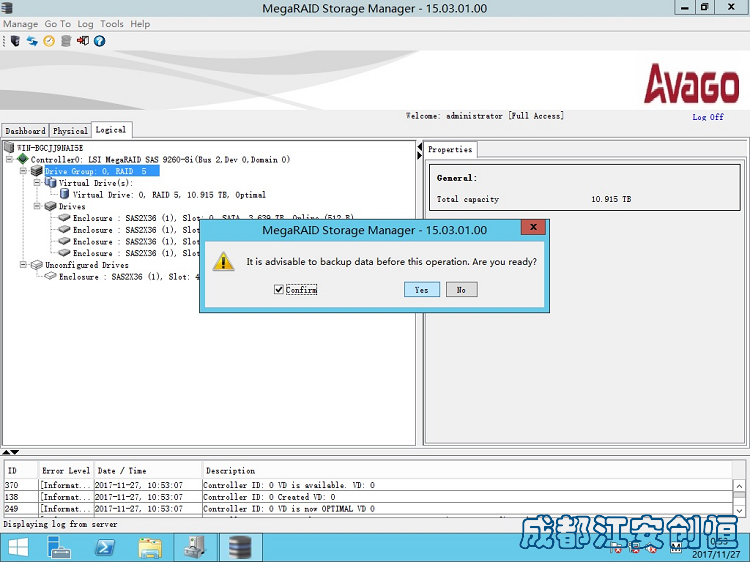
Task: Select log entry 'Created VD: 0'
Action: coord(368,497)
